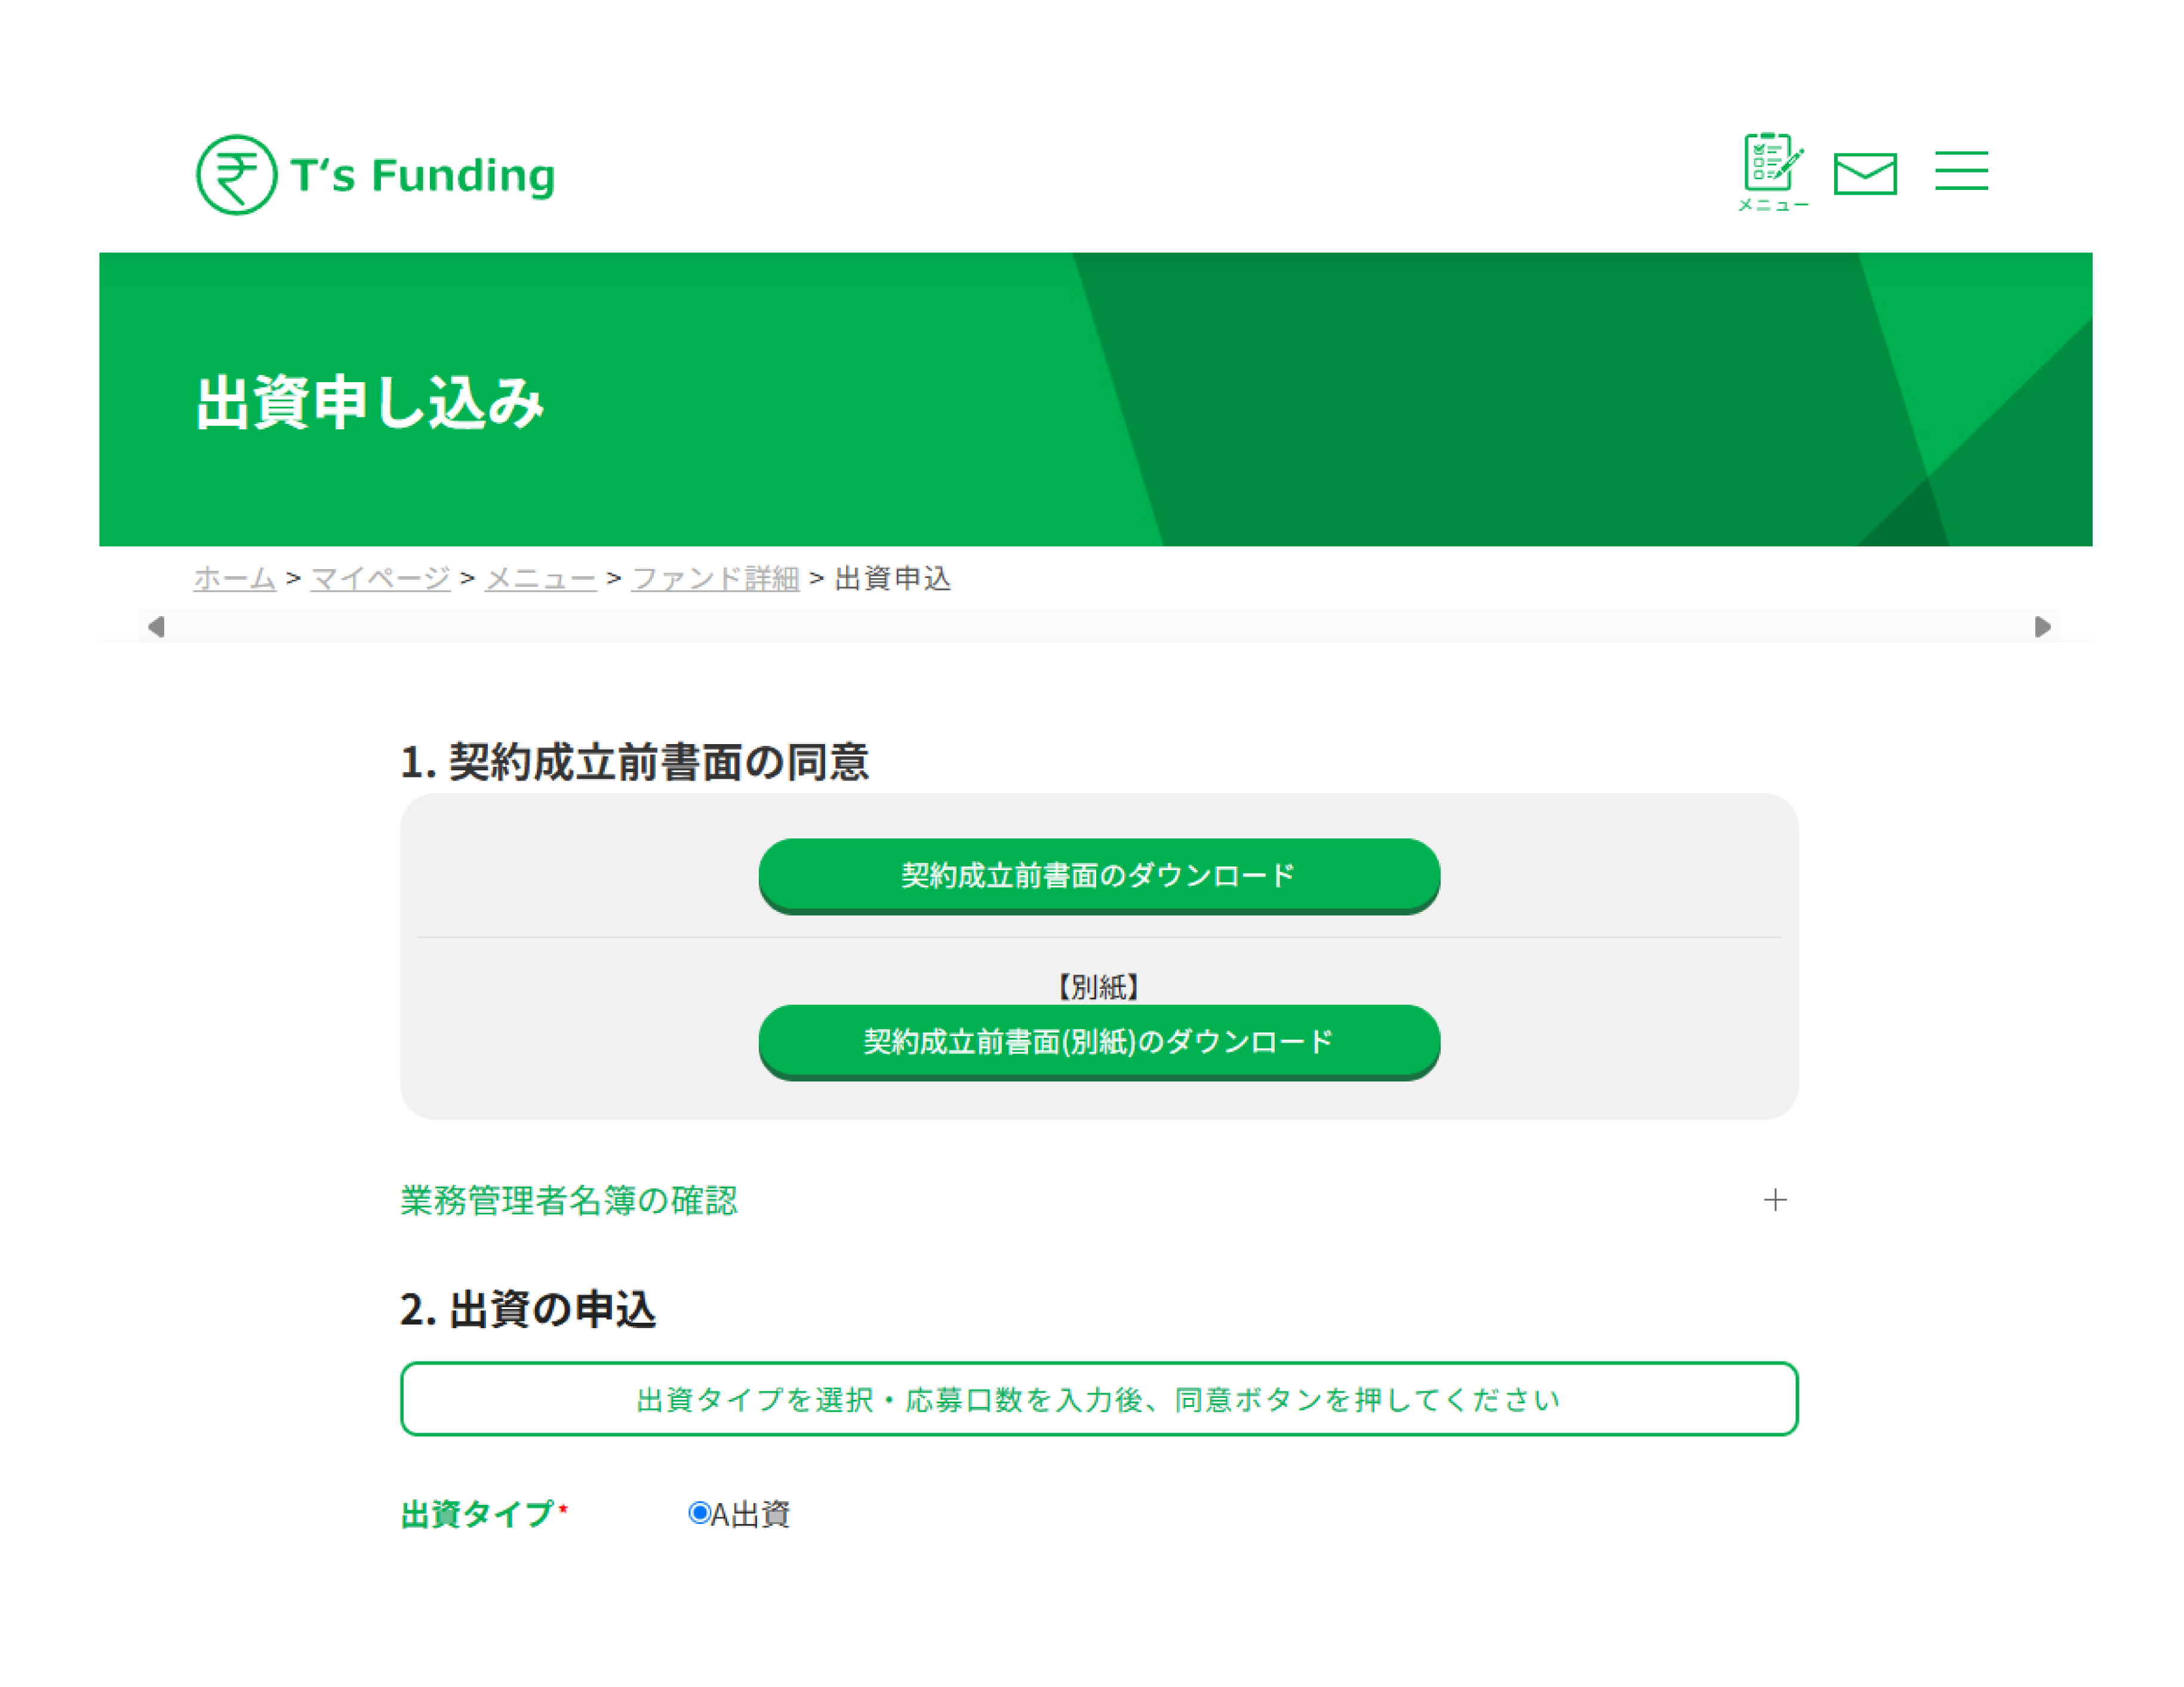Select the A出資 radio button
The height and width of the screenshot is (1687, 2184).
click(699, 1513)
